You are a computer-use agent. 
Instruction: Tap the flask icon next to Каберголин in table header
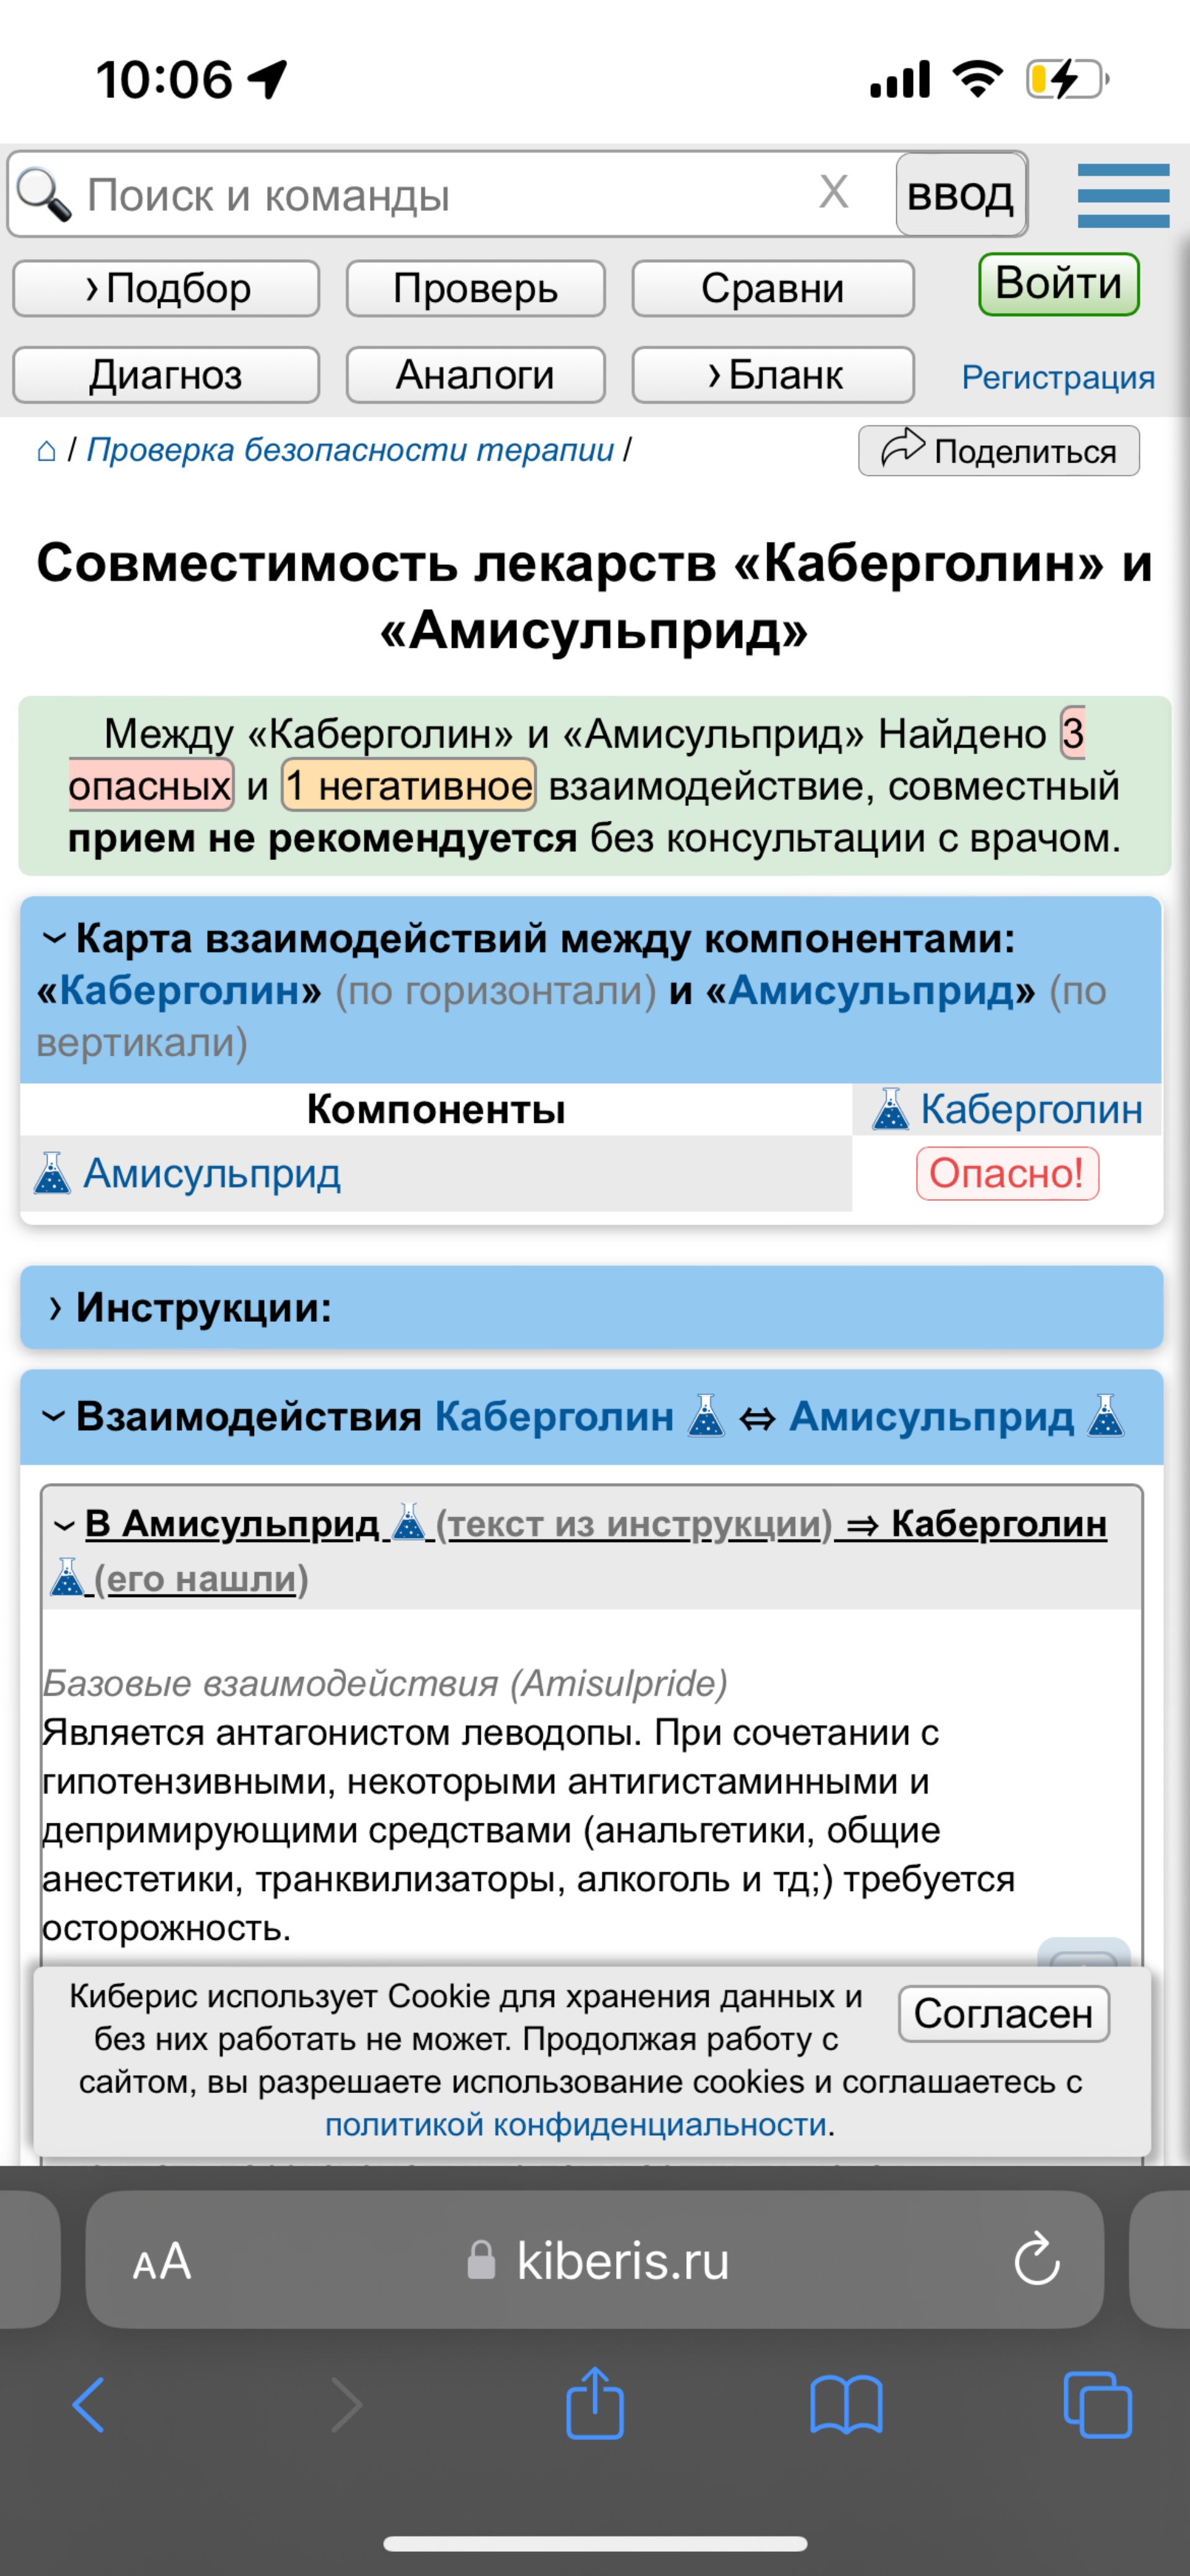(x=890, y=1109)
